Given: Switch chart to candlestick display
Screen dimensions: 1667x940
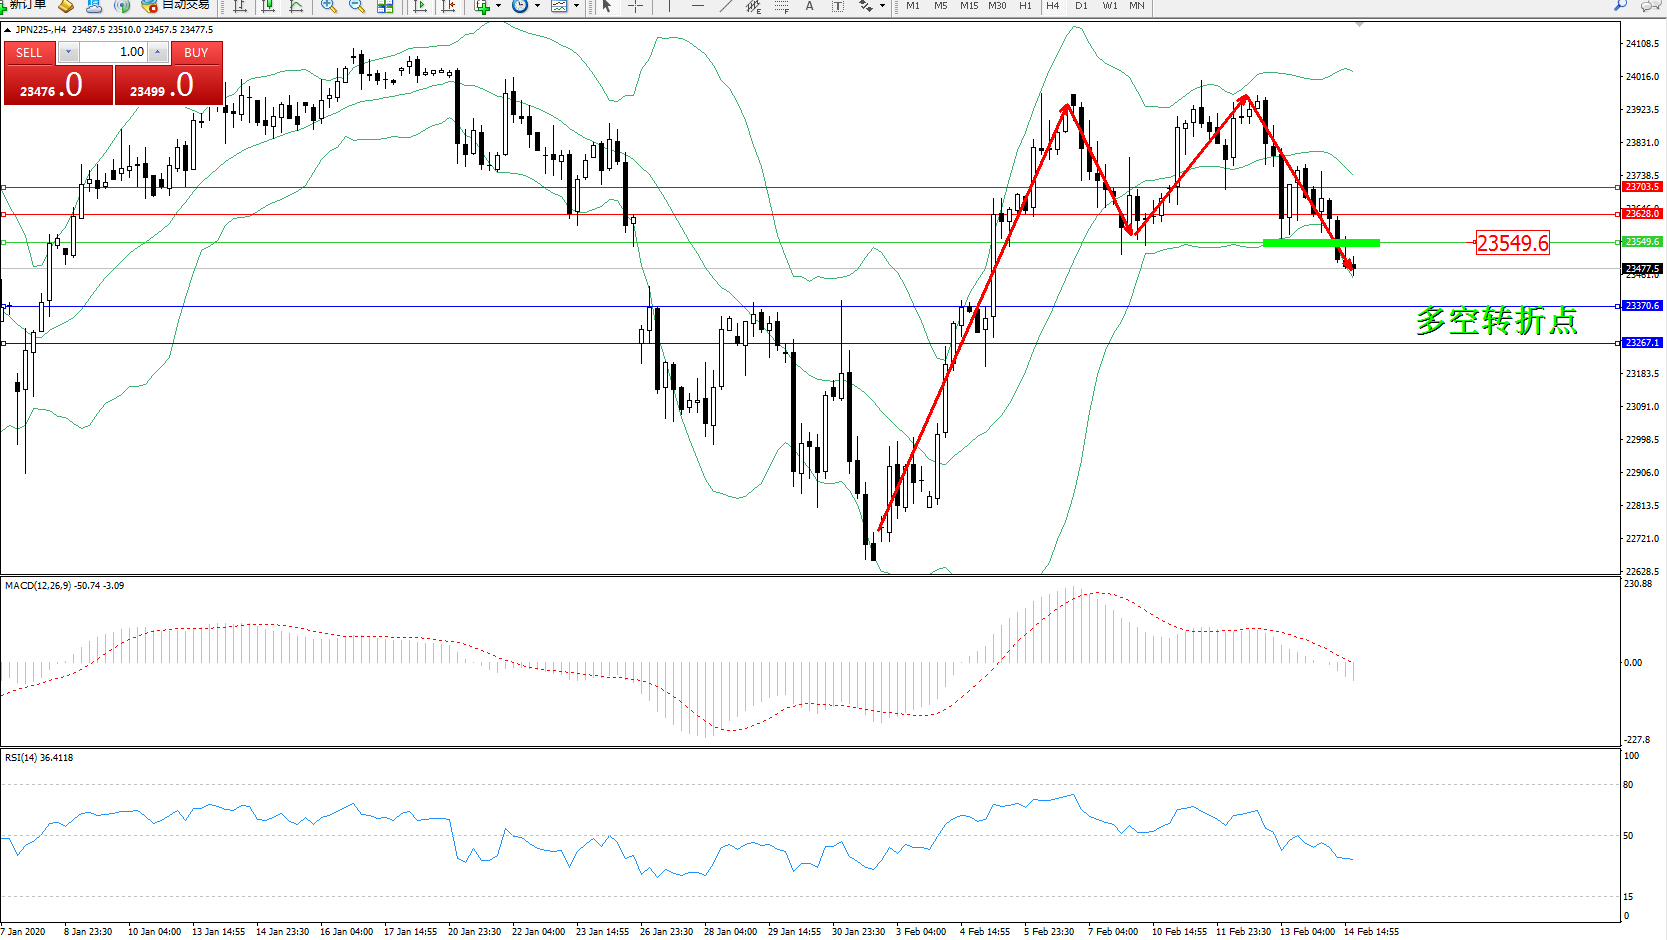Looking at the screenshot, I should (x=268, y=6).
